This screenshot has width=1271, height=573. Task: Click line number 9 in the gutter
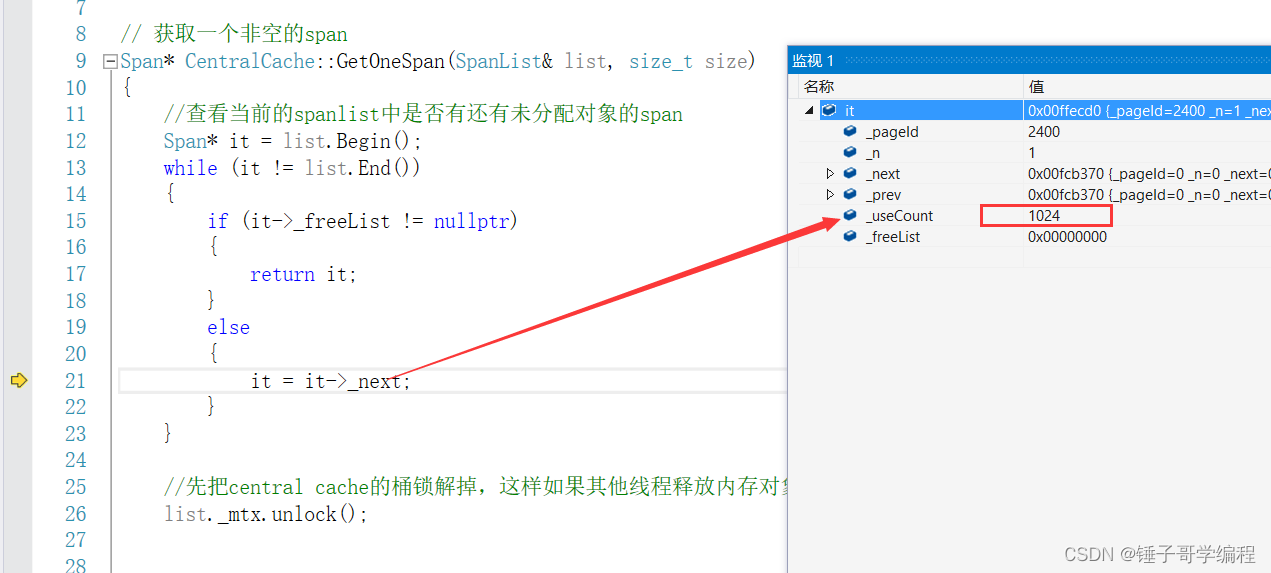coord(81,62)
